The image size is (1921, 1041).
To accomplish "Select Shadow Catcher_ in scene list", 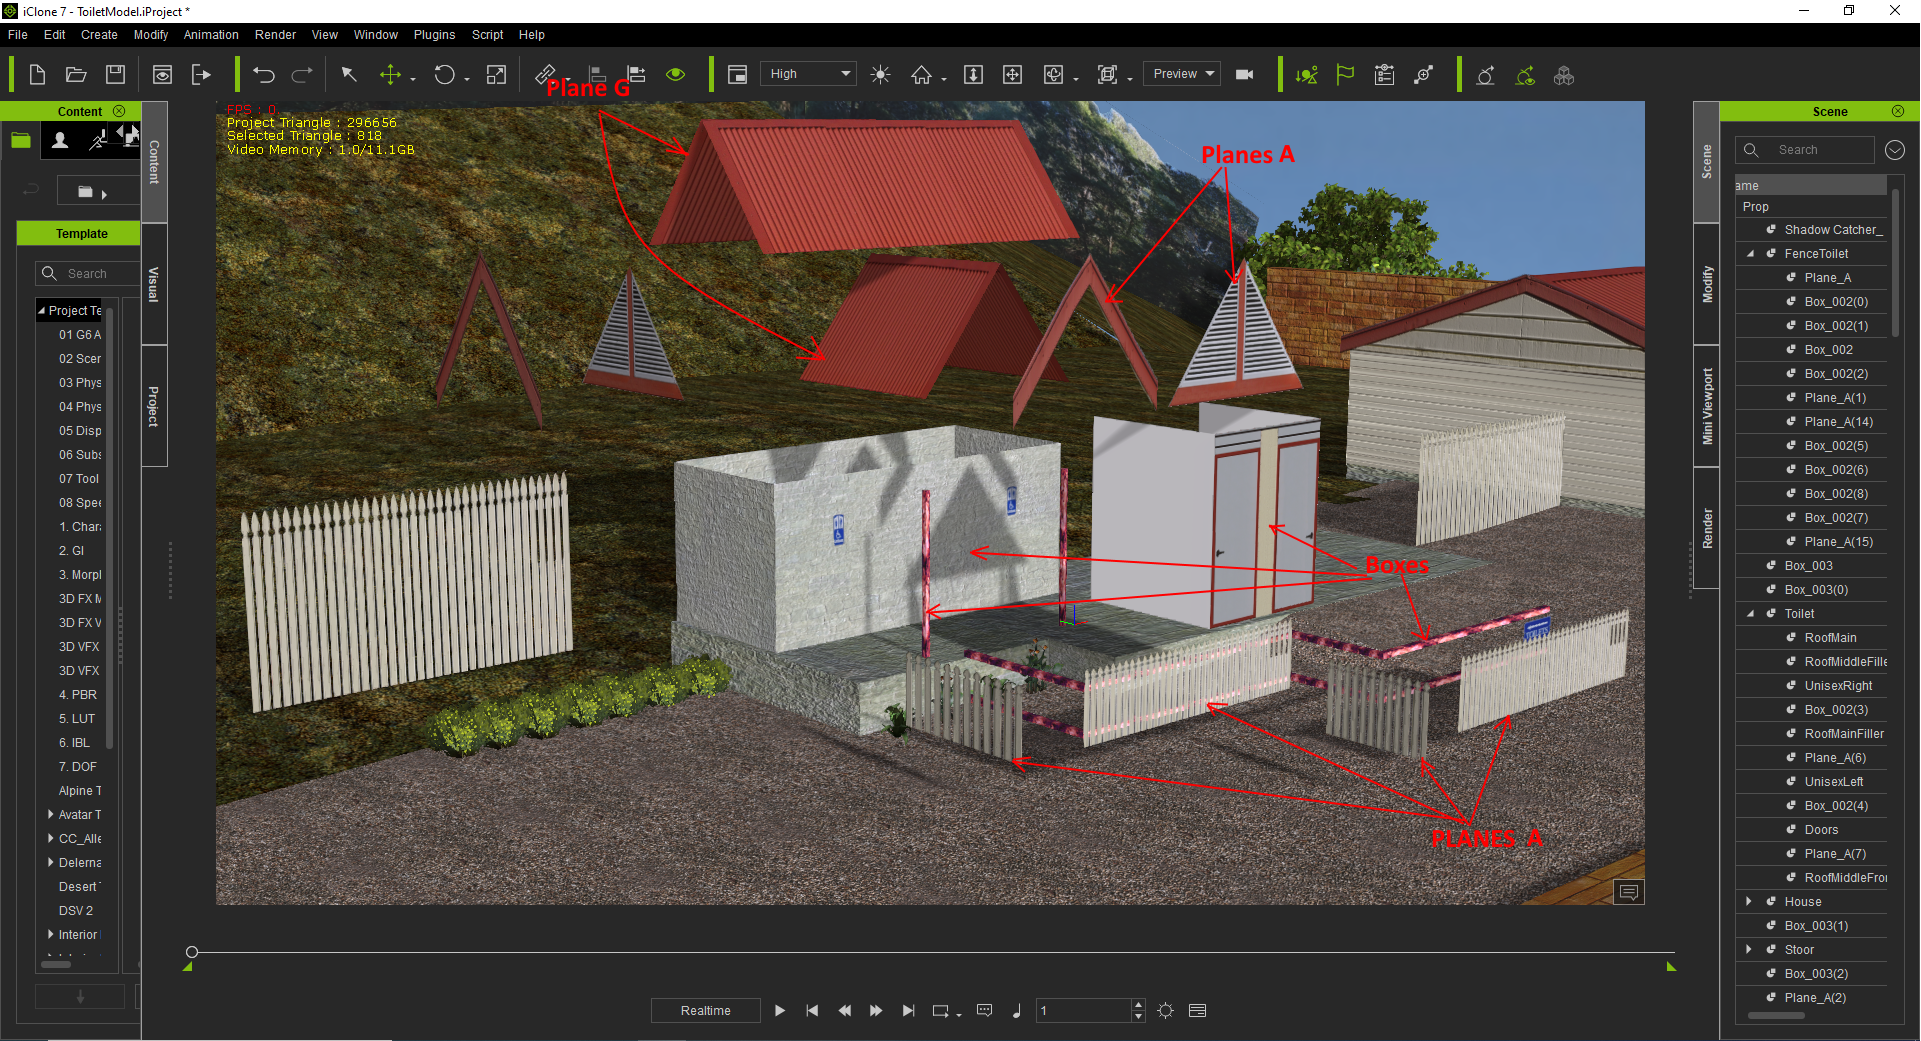I will 1833,230.
